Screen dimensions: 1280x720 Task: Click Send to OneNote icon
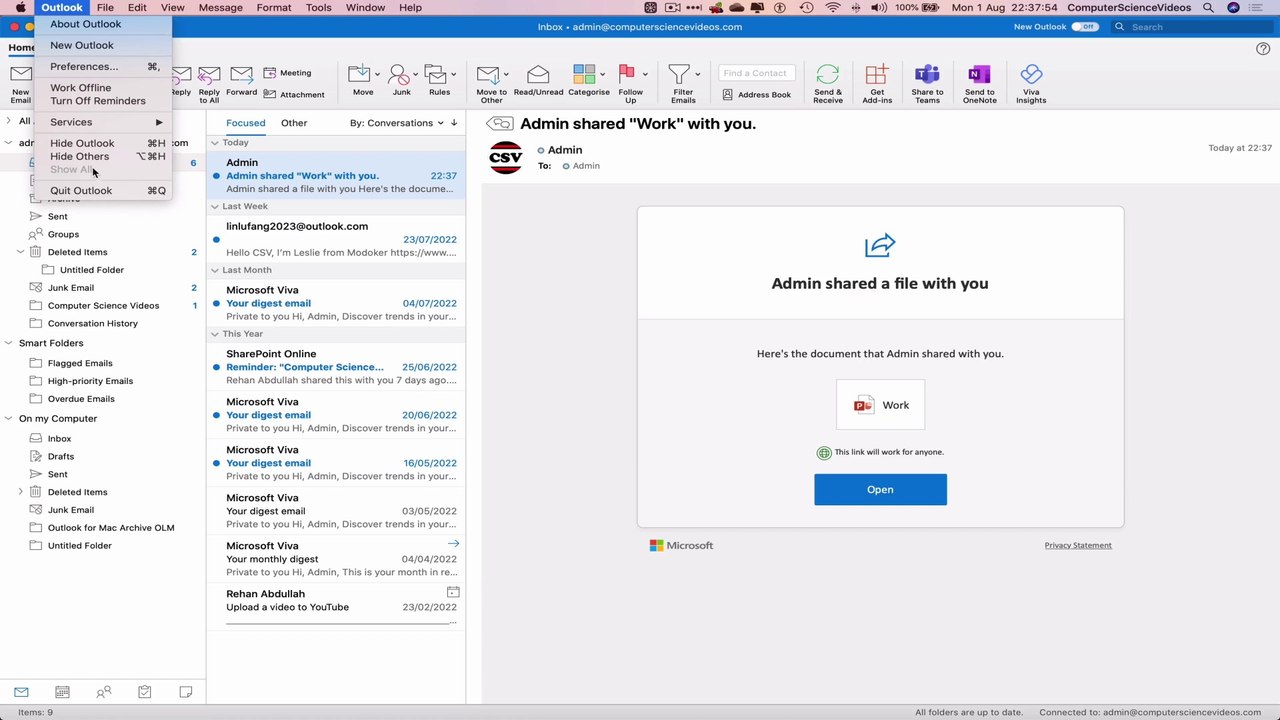[x=979, y=74]
